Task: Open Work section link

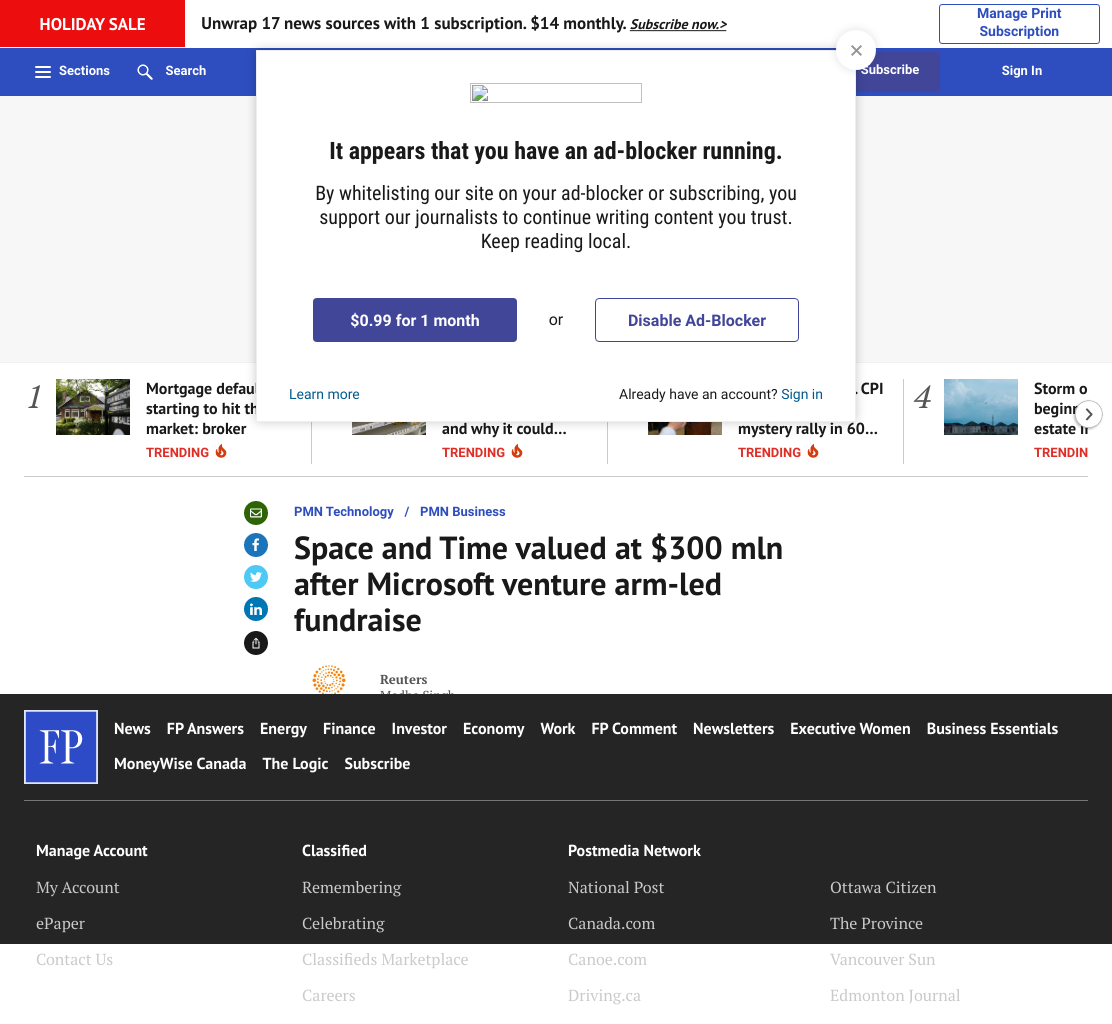Action: point(557,729)
